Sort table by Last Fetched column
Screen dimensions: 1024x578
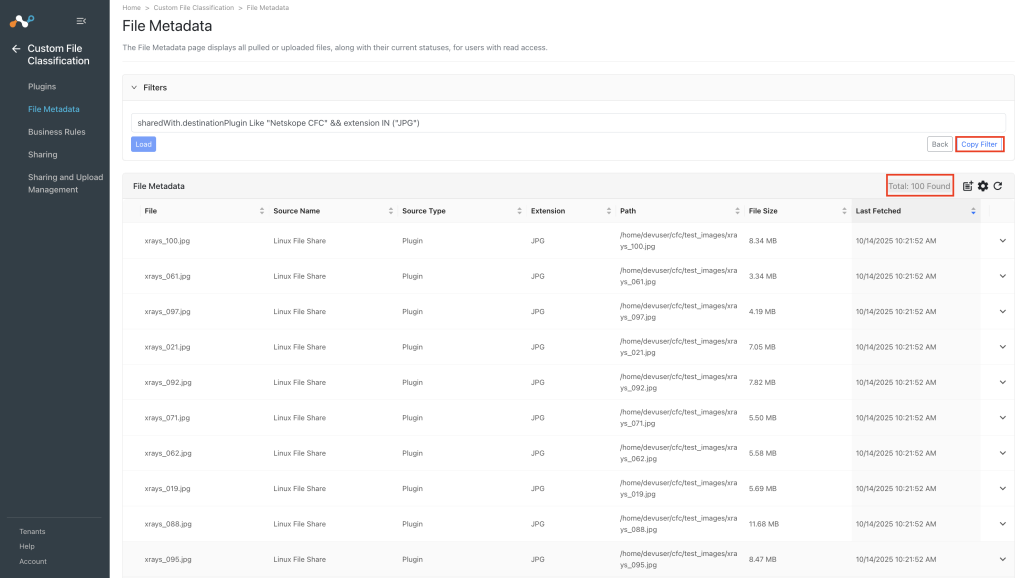973,211
